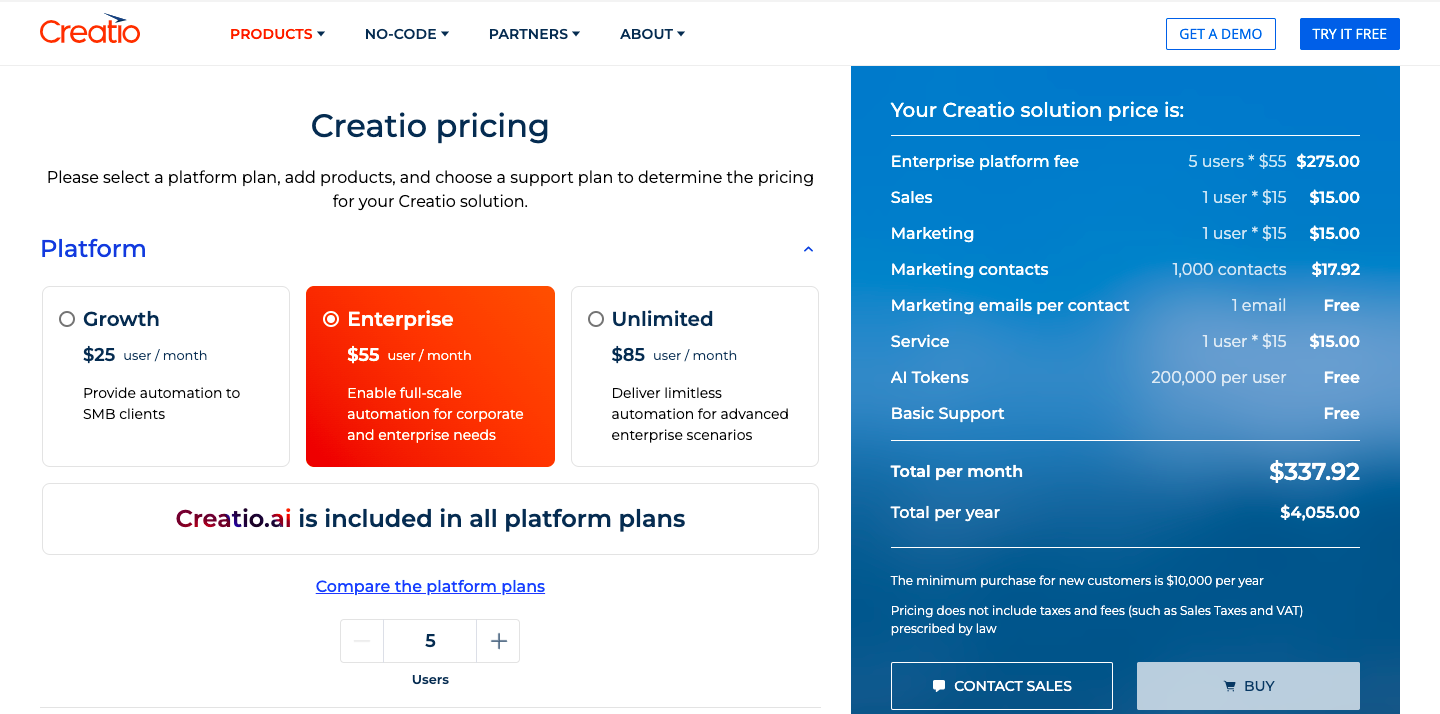1440x714 pixels.
Task: Collapse the Platform section with the chevron
Action: 808,249
